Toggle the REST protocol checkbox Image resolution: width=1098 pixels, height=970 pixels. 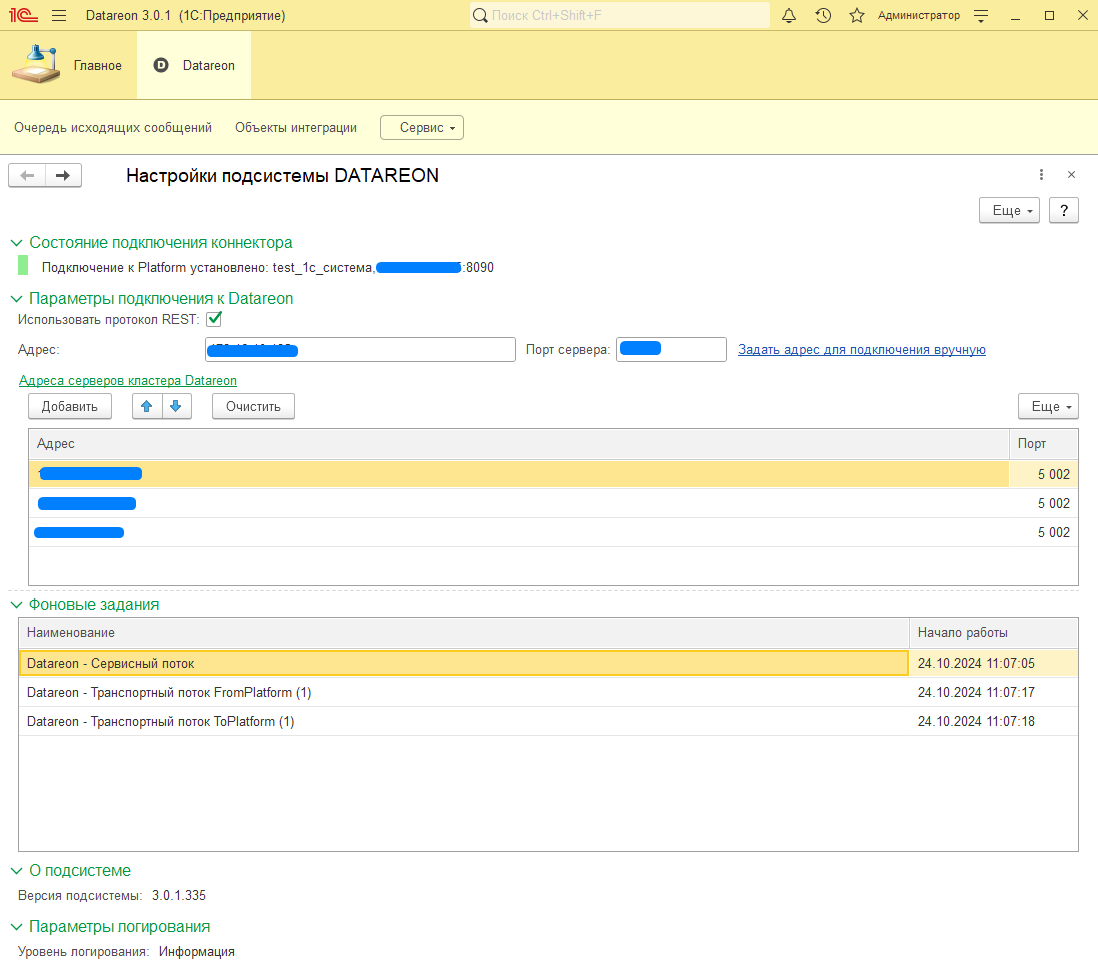click(213, 319)
